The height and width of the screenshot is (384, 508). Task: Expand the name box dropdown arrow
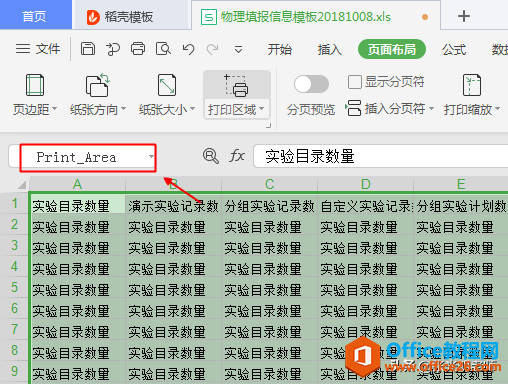(x=151, y=157)
